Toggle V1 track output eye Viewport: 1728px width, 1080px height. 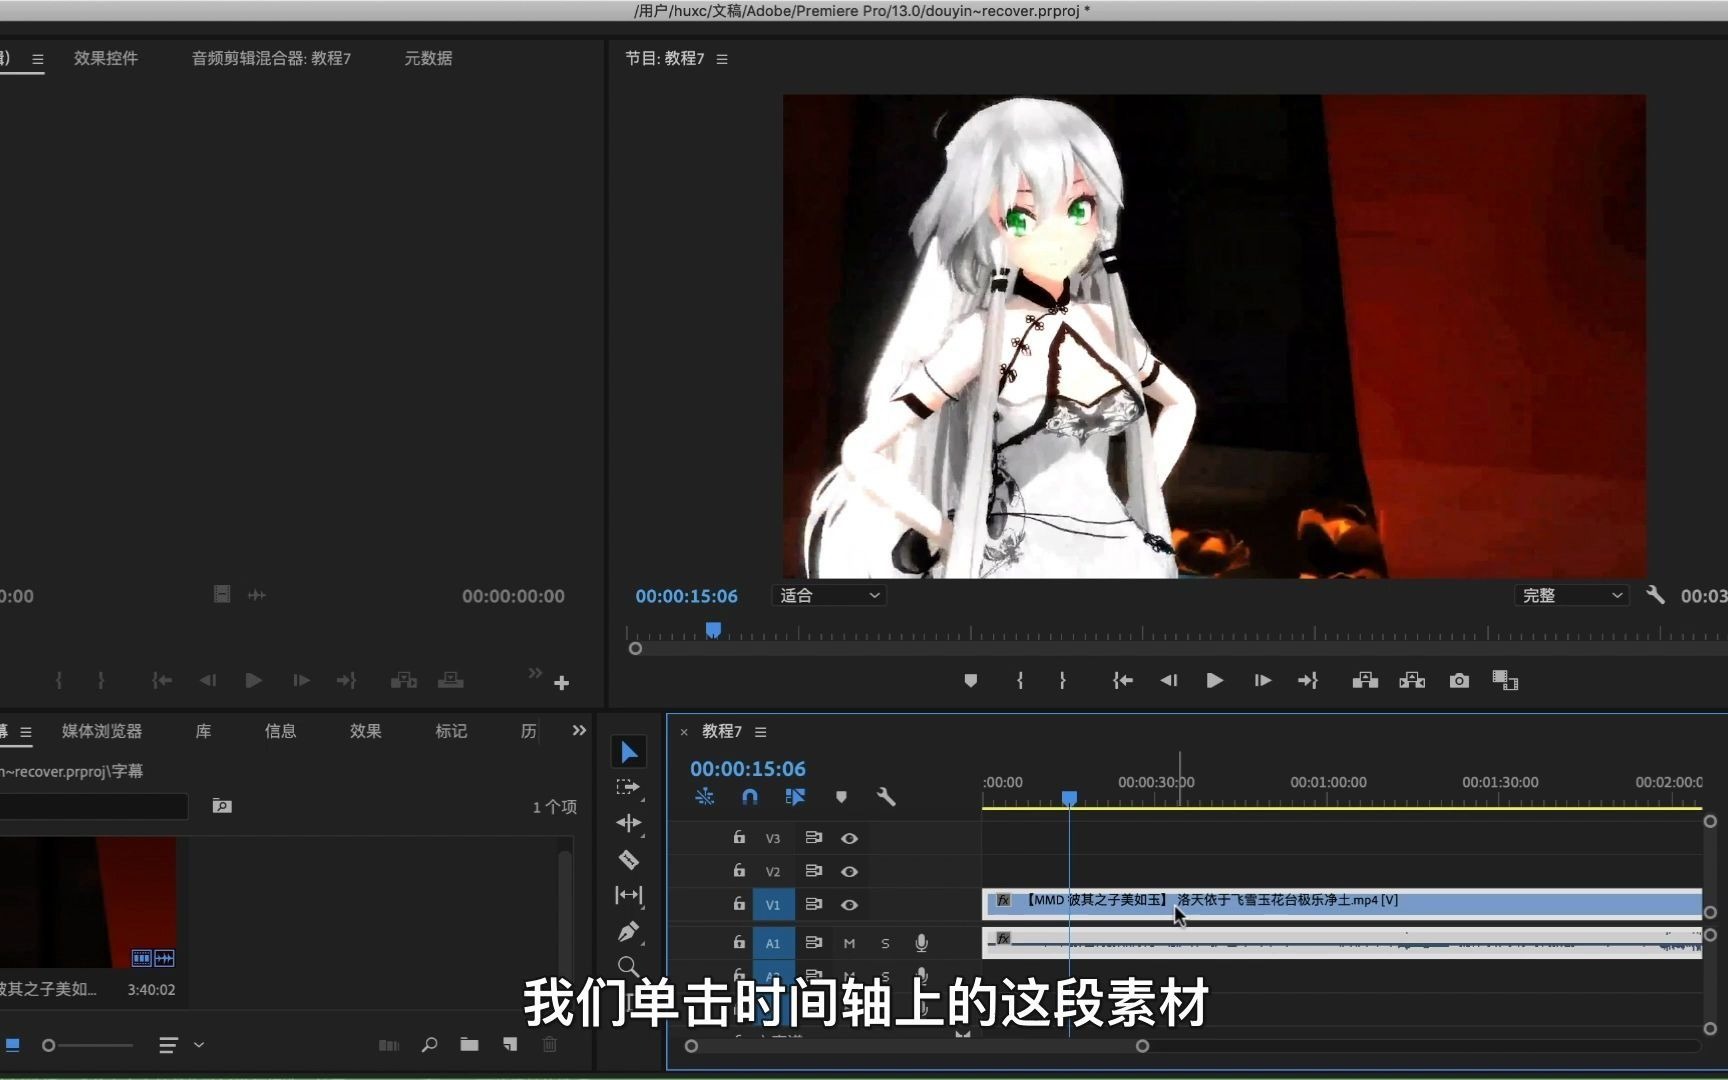[x=849, y=905]
